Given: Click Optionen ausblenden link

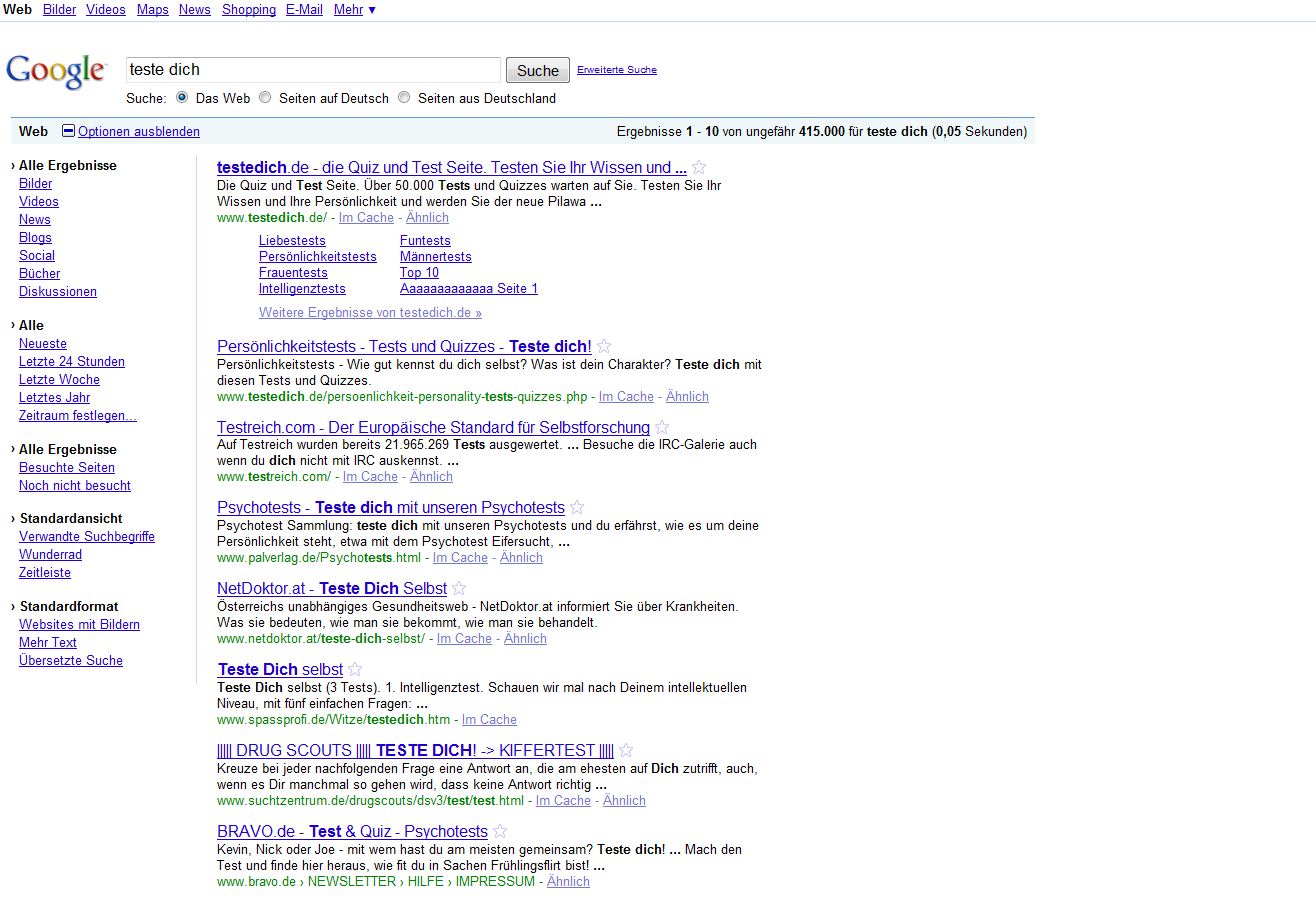Looking at the screenshot, I should point(139,131).
